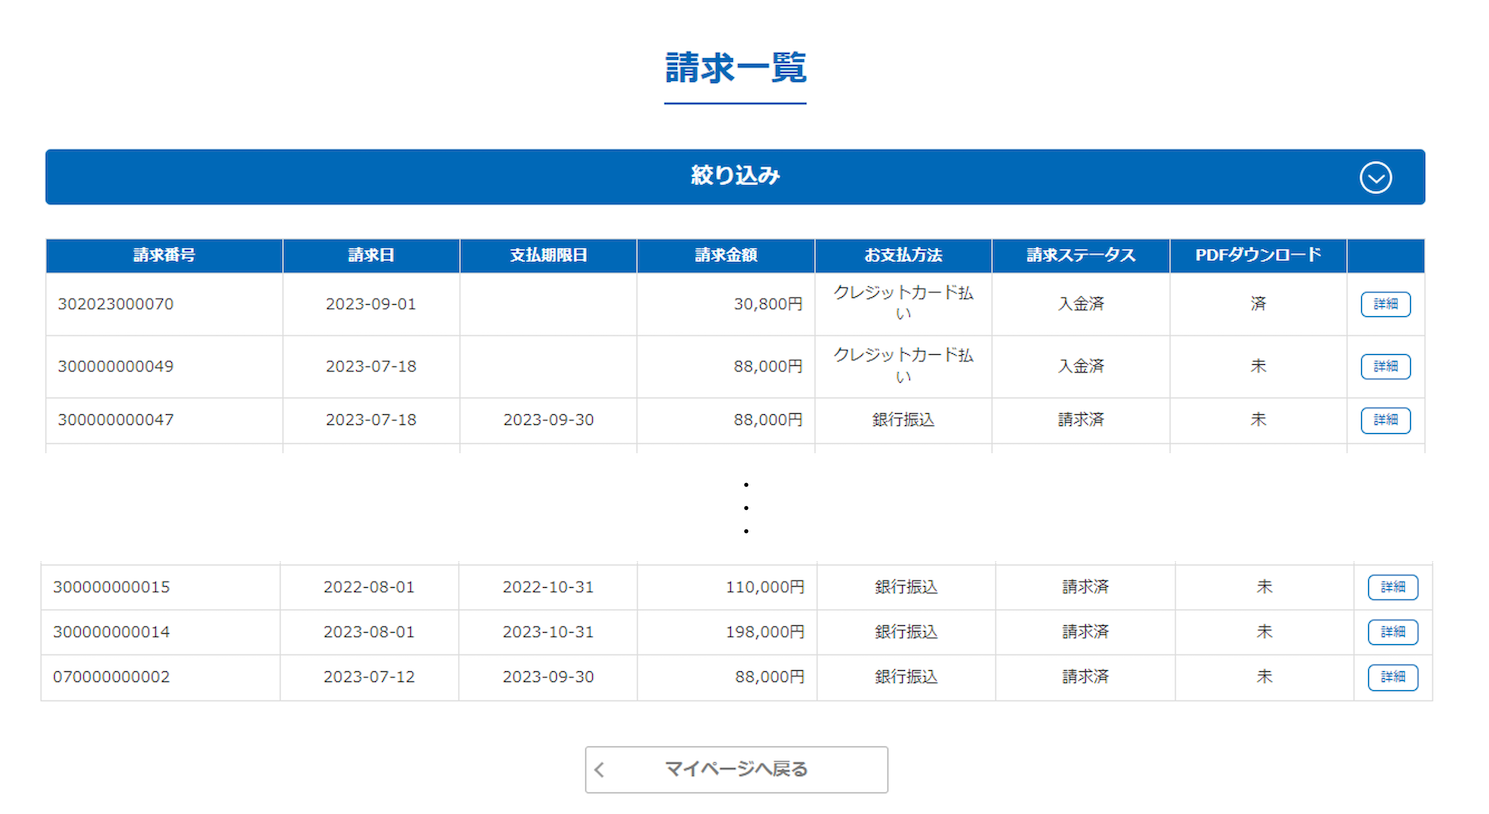Click the 請求金額 column header
The height and width of the screenshot is (814, 1489).
(x=726, y=255)
